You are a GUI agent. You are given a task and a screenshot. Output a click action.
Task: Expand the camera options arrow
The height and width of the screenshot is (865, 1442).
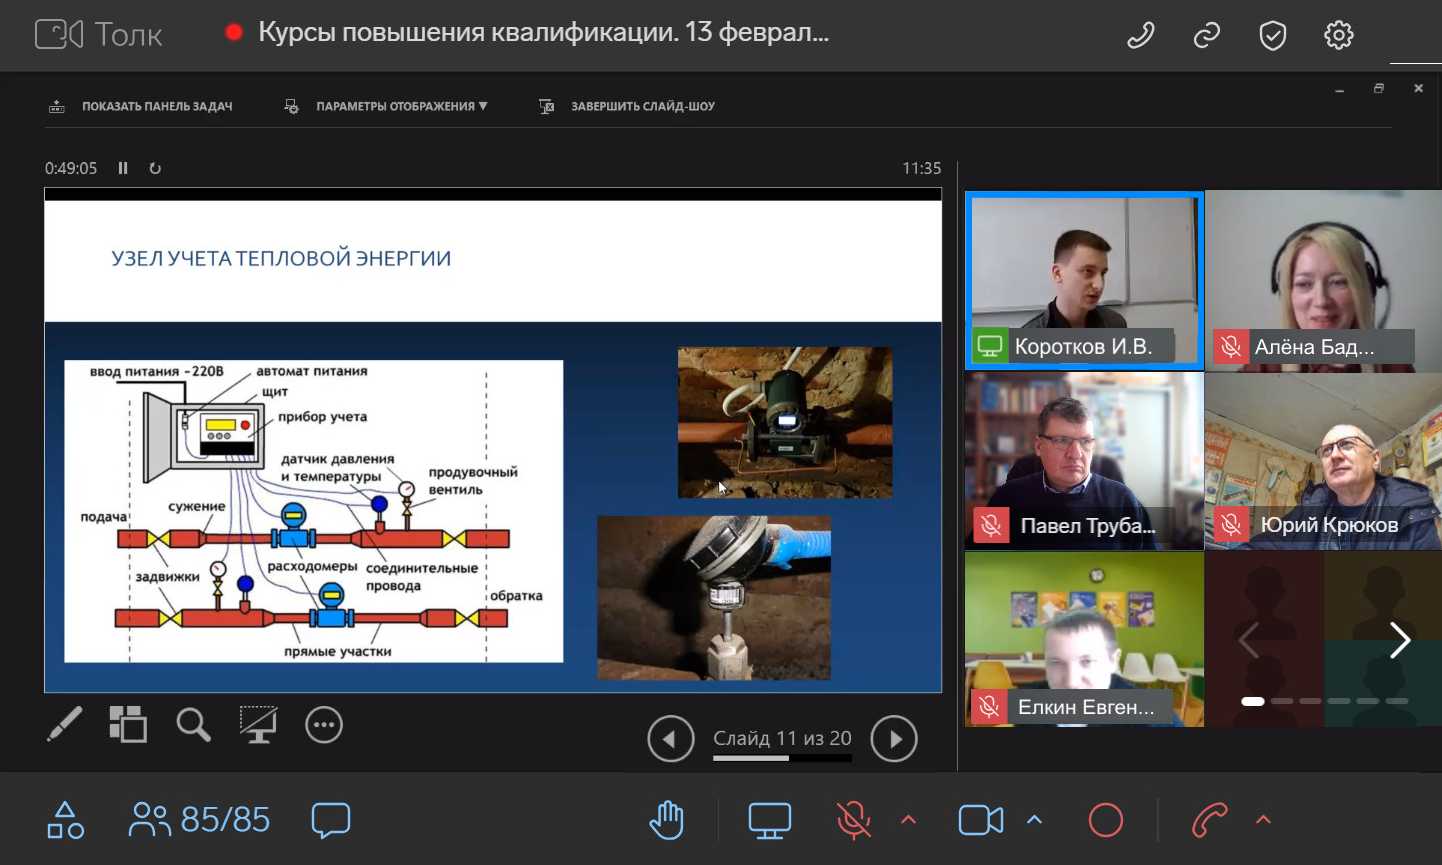[1035, 820]
